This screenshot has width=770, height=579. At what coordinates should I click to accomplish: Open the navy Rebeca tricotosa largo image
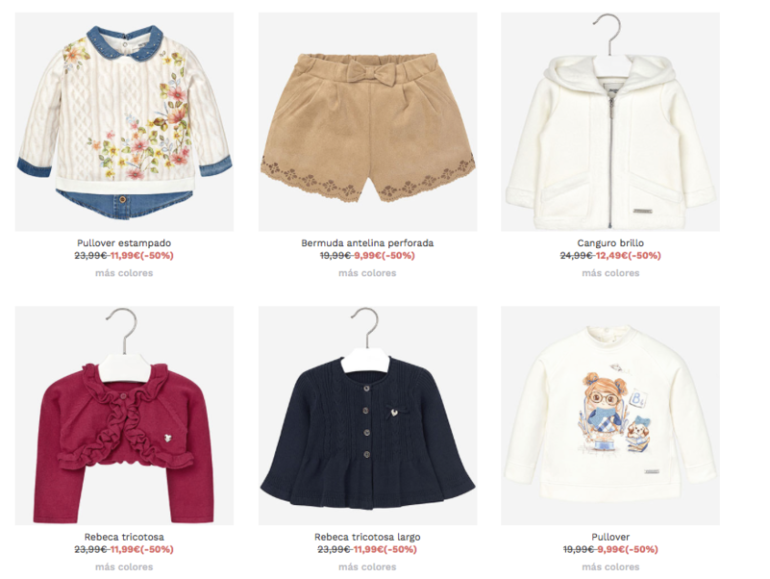pos(368,415)
